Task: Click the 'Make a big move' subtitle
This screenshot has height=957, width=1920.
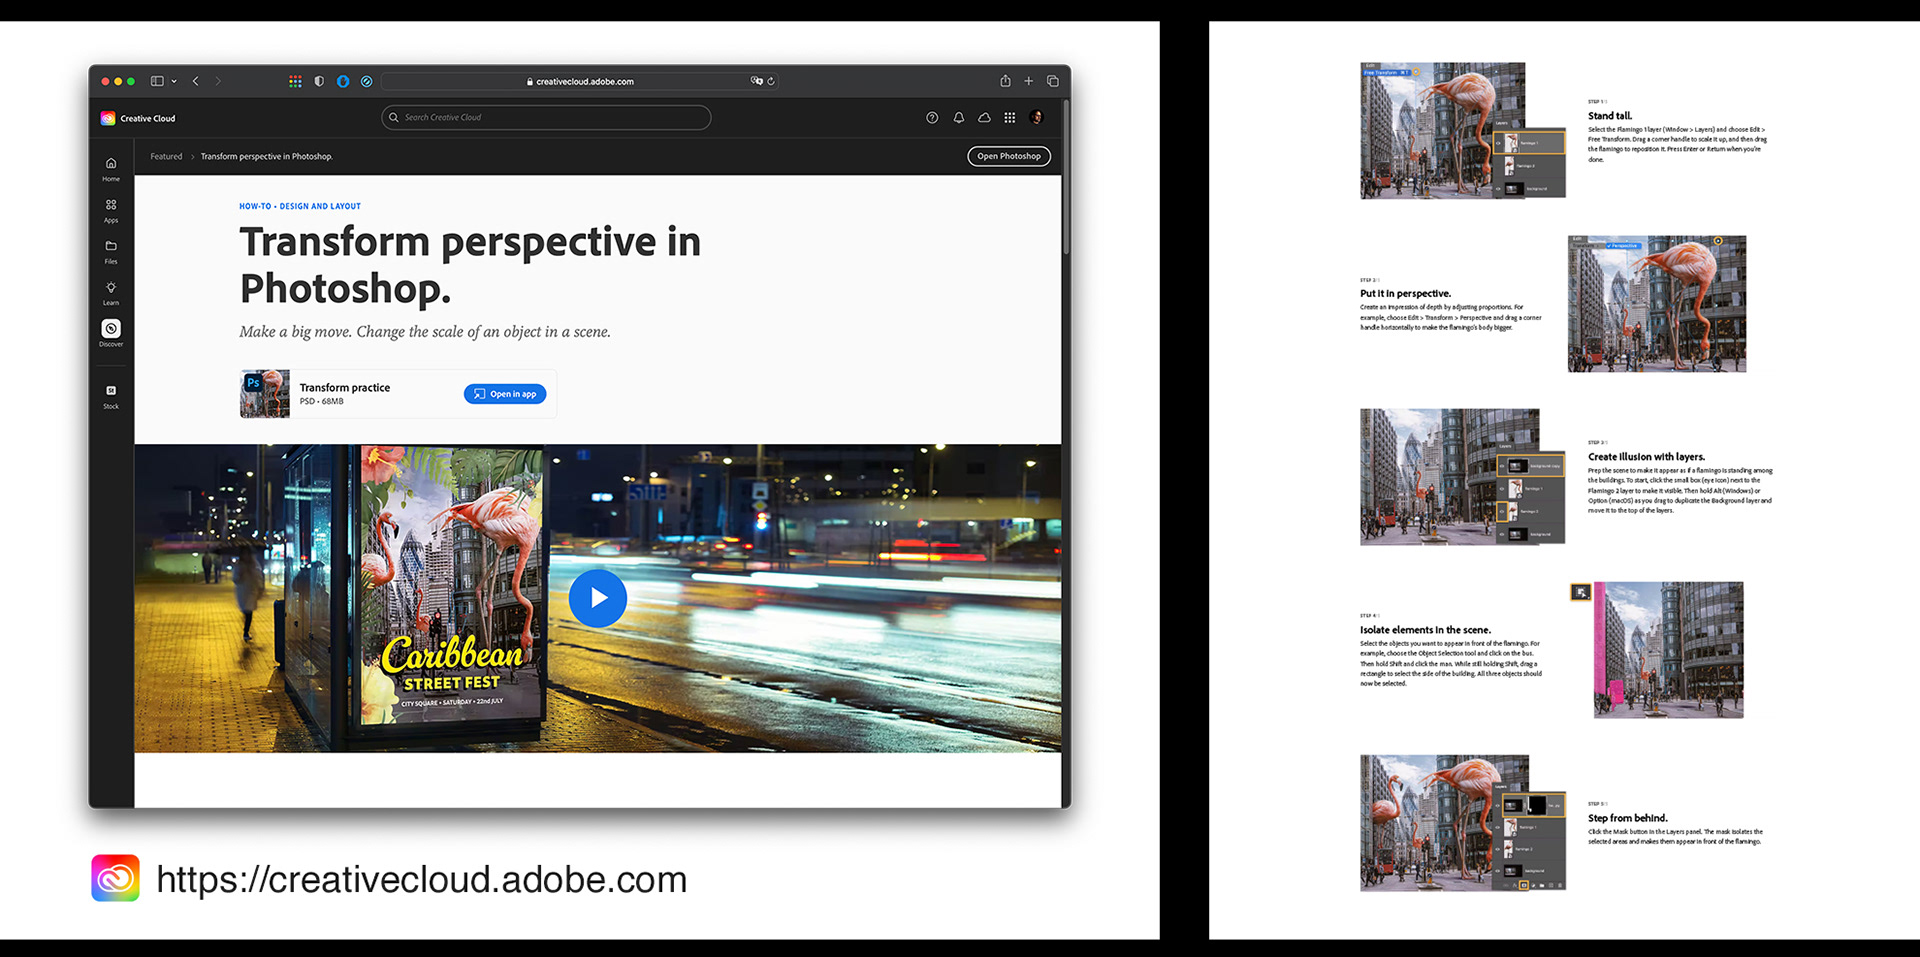Action: pos(425,332)
